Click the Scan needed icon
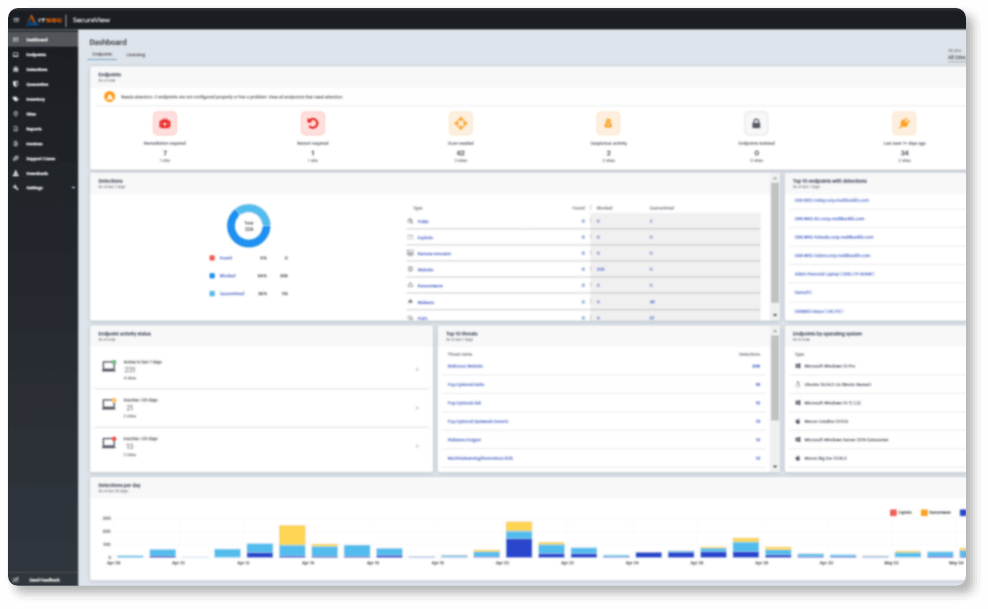988x609 pixels. [x=461, y=123]
